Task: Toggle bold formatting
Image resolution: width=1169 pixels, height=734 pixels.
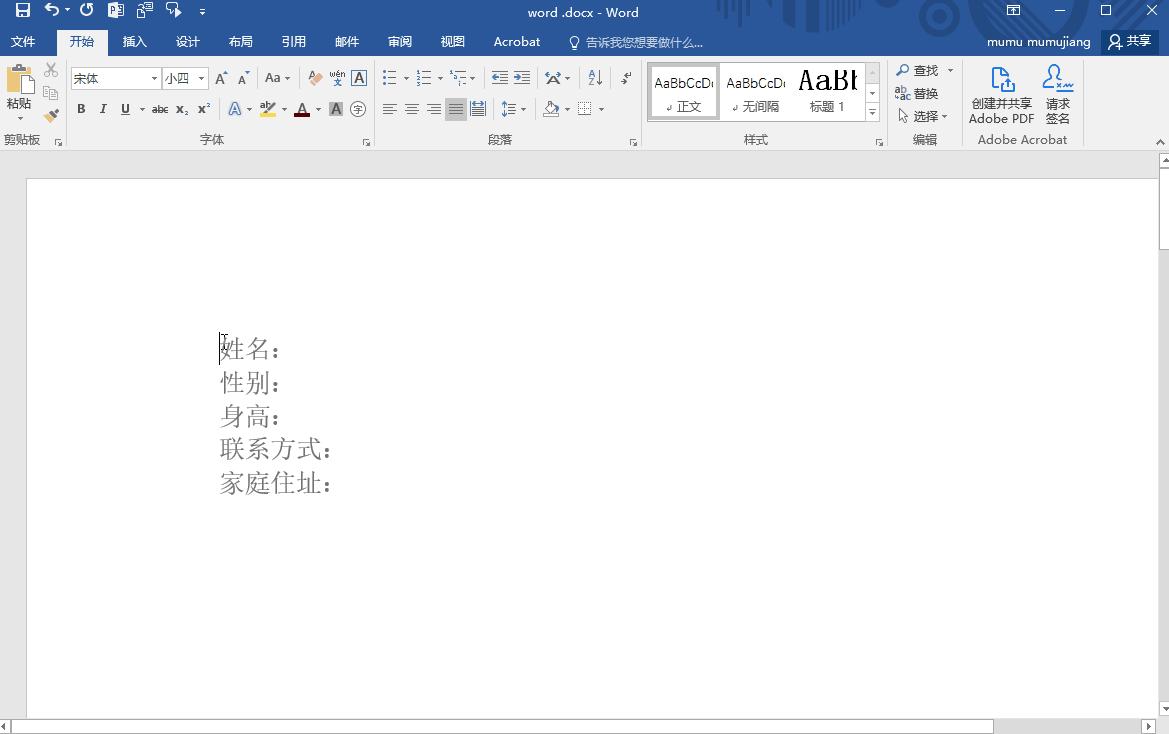Action: pyautogui.click(x=81, y=109)
